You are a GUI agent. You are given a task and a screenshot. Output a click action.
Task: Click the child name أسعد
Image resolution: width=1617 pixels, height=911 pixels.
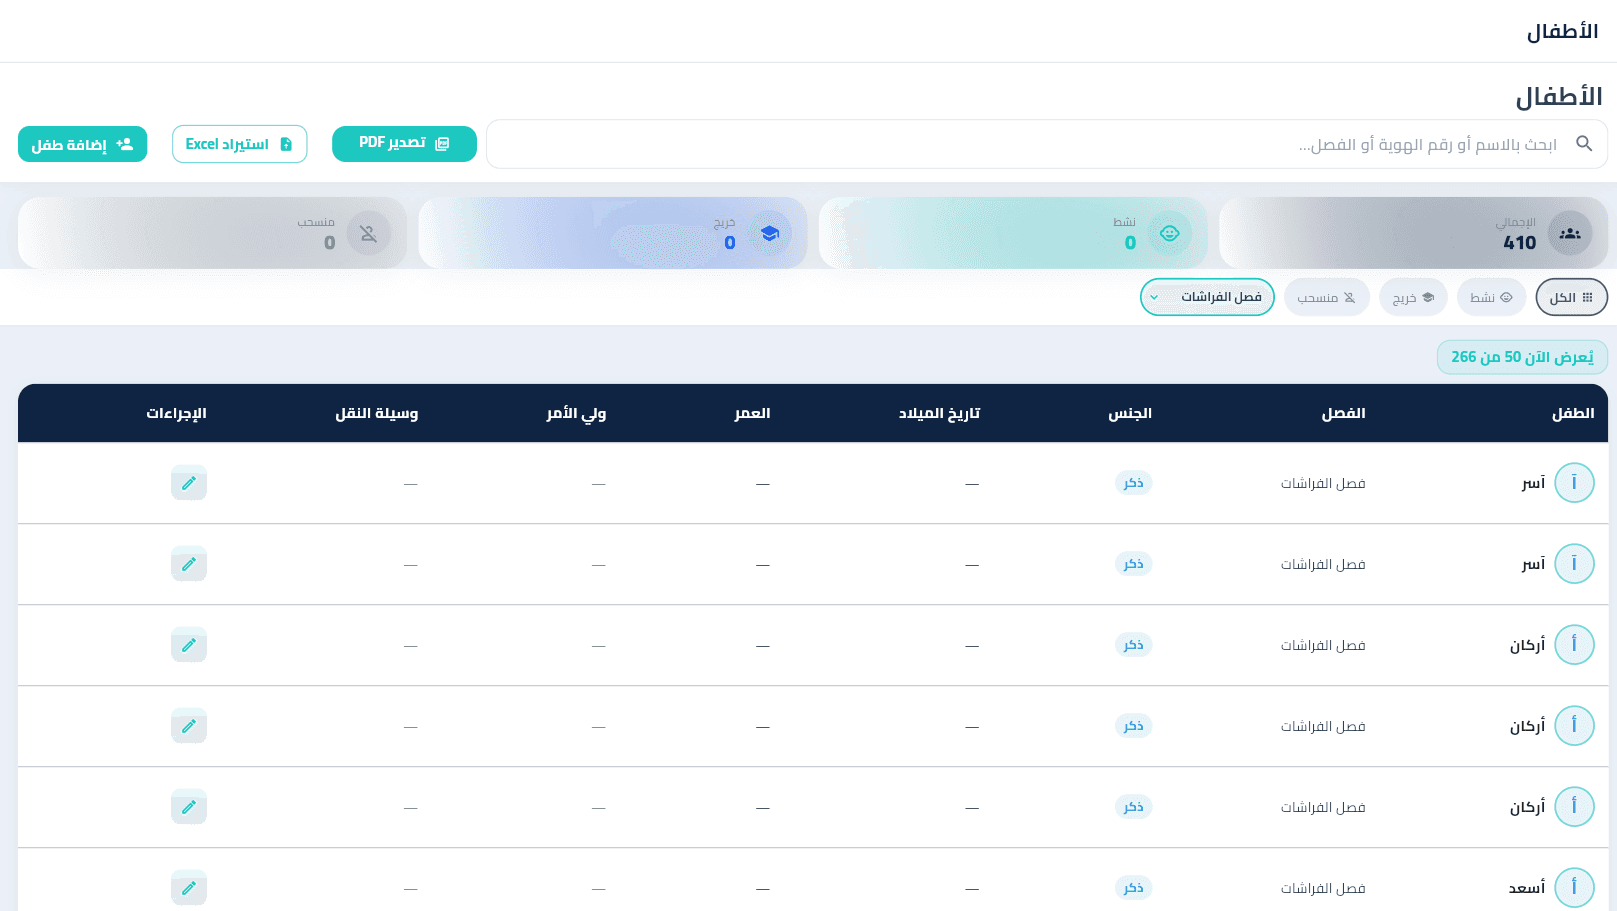pos(1527,888)
